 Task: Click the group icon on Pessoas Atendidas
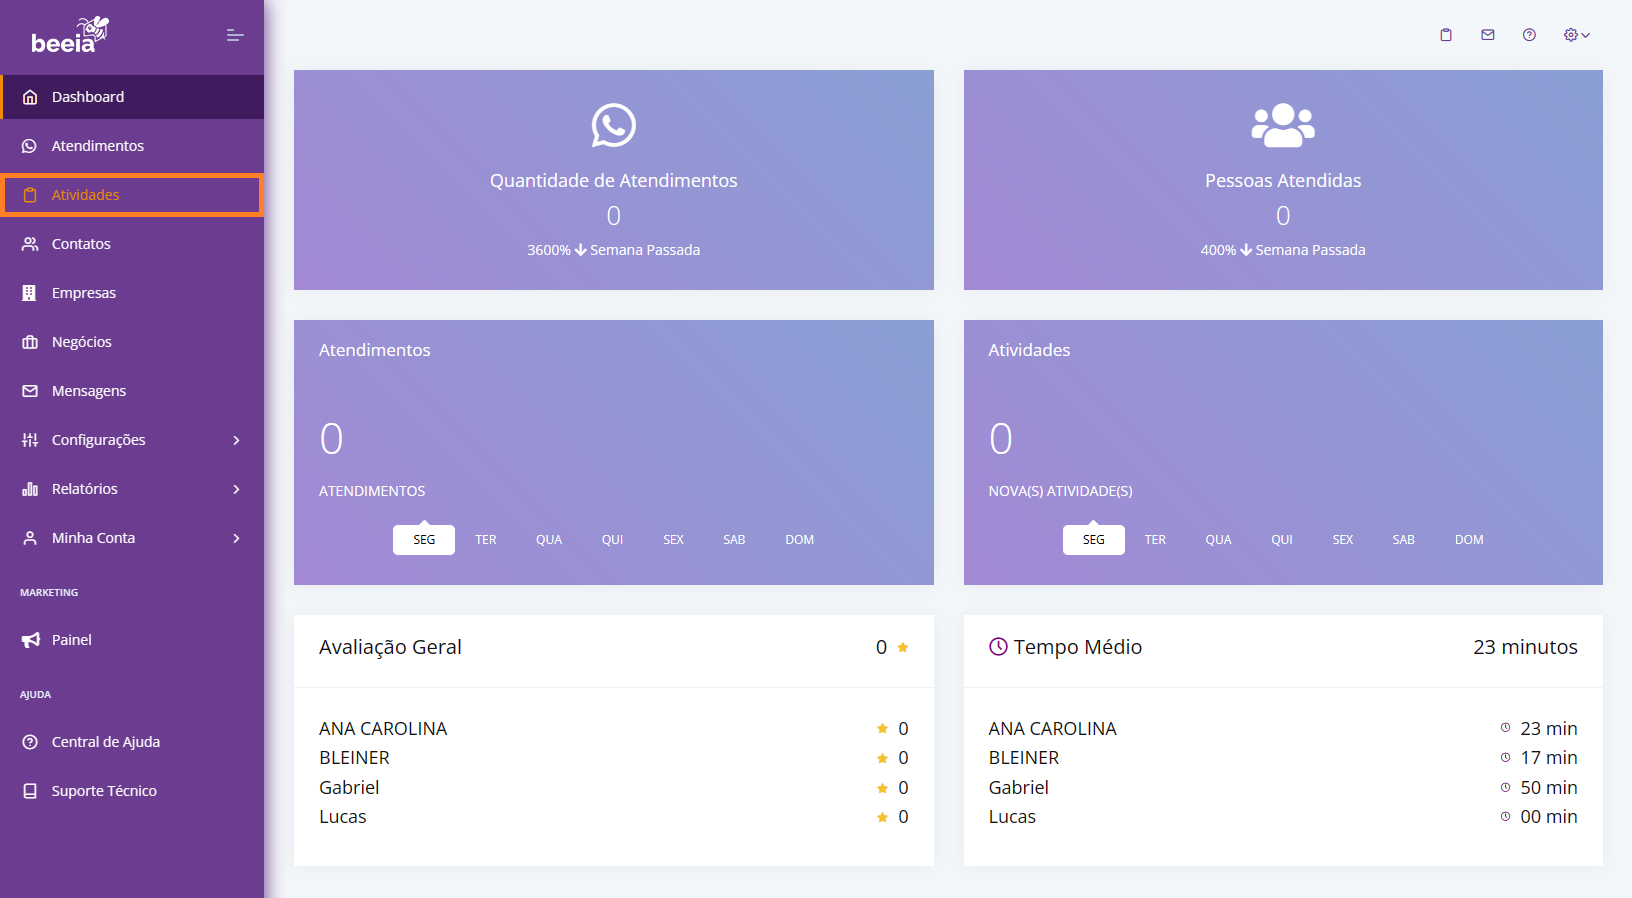[1283, 125]
